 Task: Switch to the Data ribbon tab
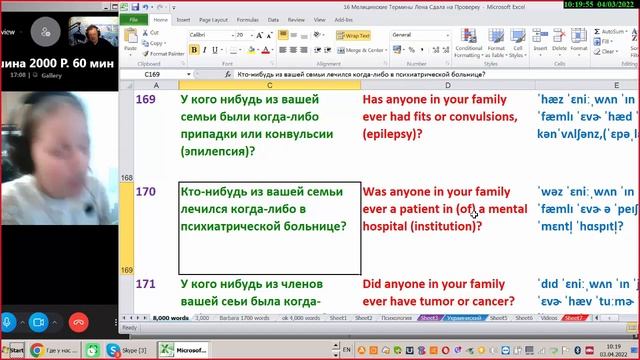(273, 20)
